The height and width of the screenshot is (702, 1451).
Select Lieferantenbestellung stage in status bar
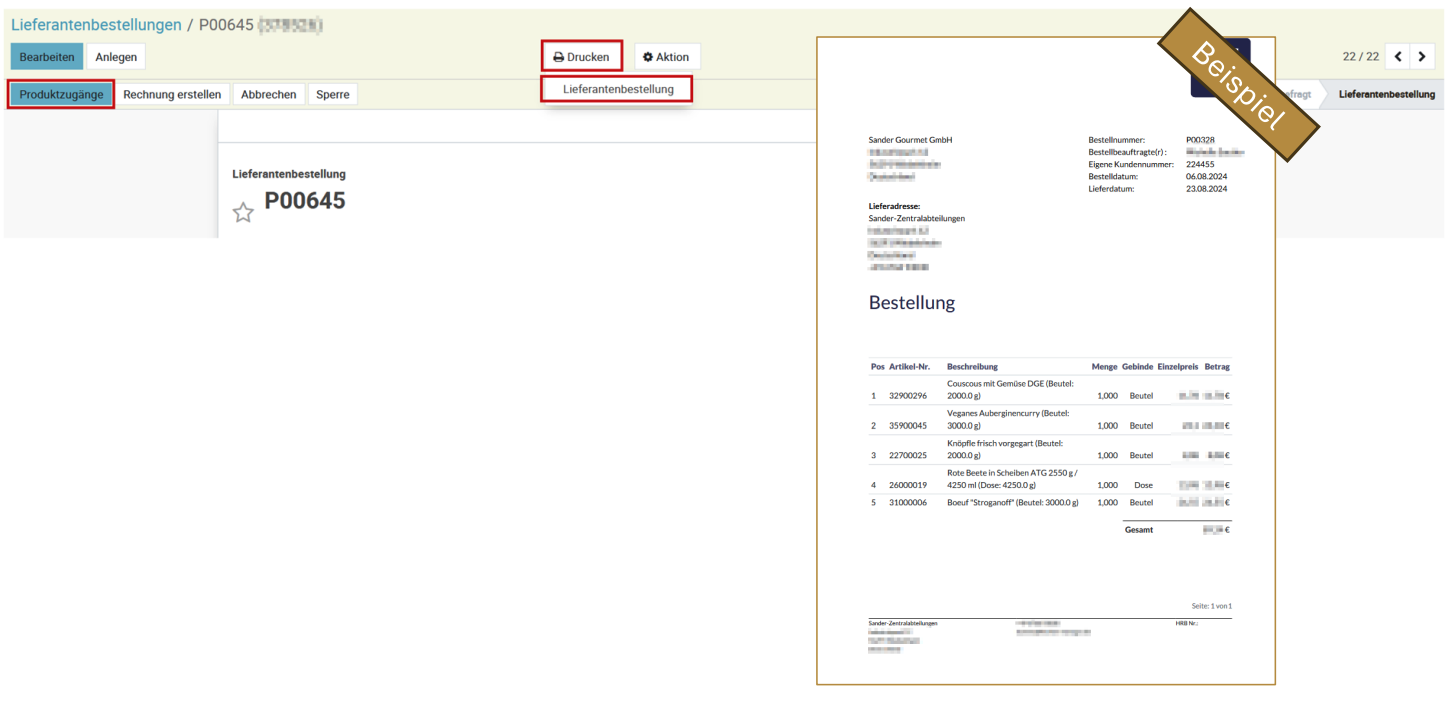pos(1386,94)
